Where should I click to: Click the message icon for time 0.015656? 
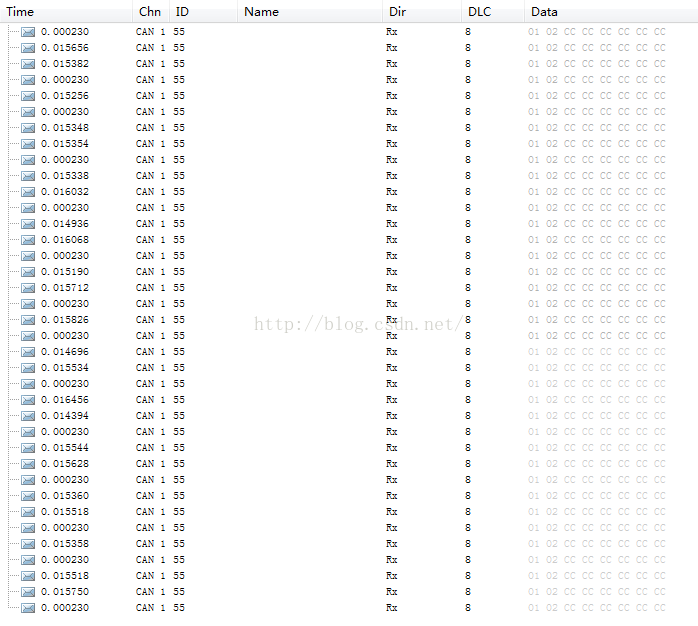click(28, 48)
